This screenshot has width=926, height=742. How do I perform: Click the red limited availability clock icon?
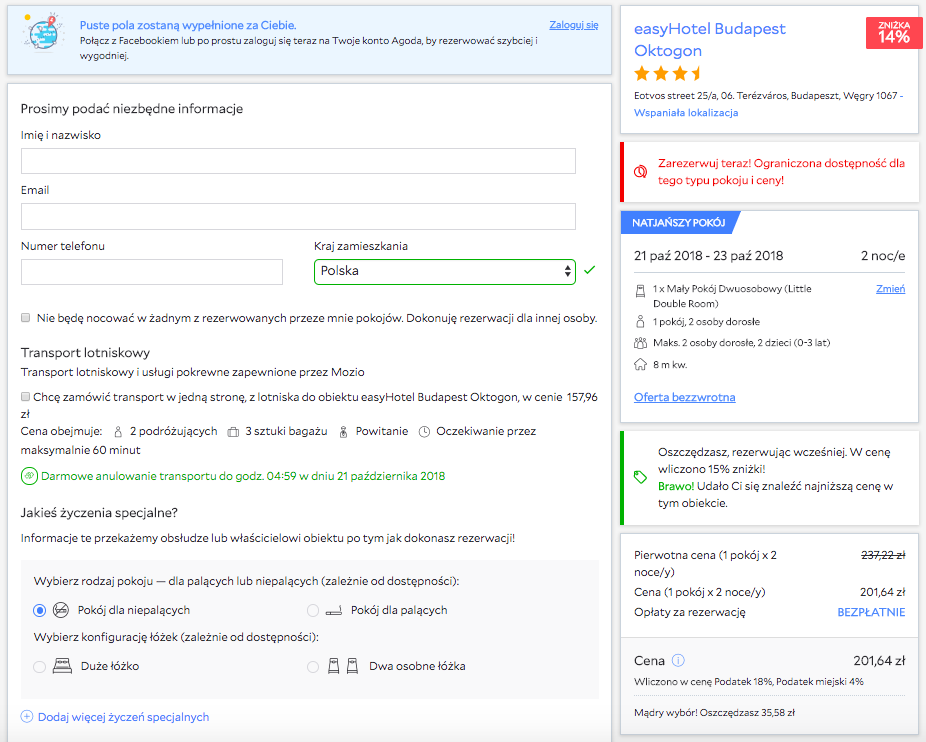pyautogui.click(x=640, y=172)
